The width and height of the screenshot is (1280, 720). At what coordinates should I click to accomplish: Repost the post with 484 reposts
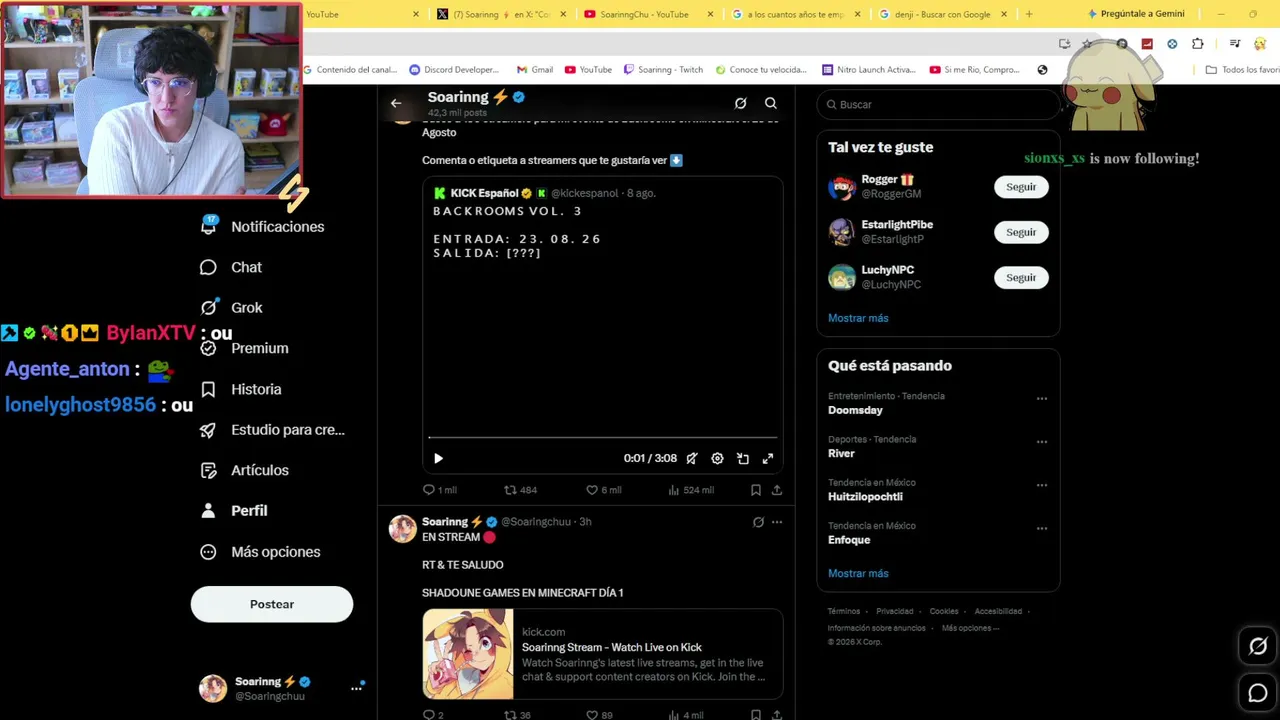(521, 490)
